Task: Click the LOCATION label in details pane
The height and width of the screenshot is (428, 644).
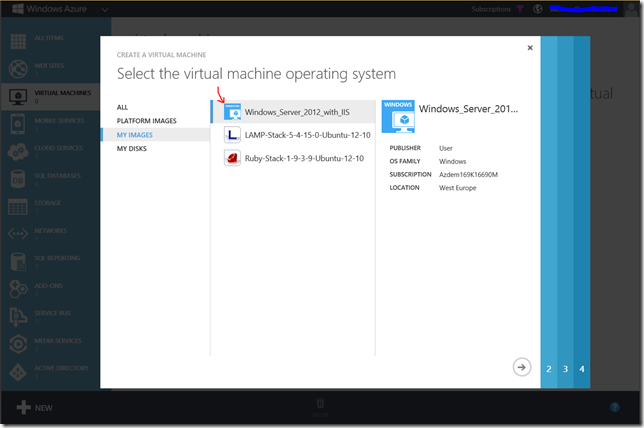Action: click(404, 187)
